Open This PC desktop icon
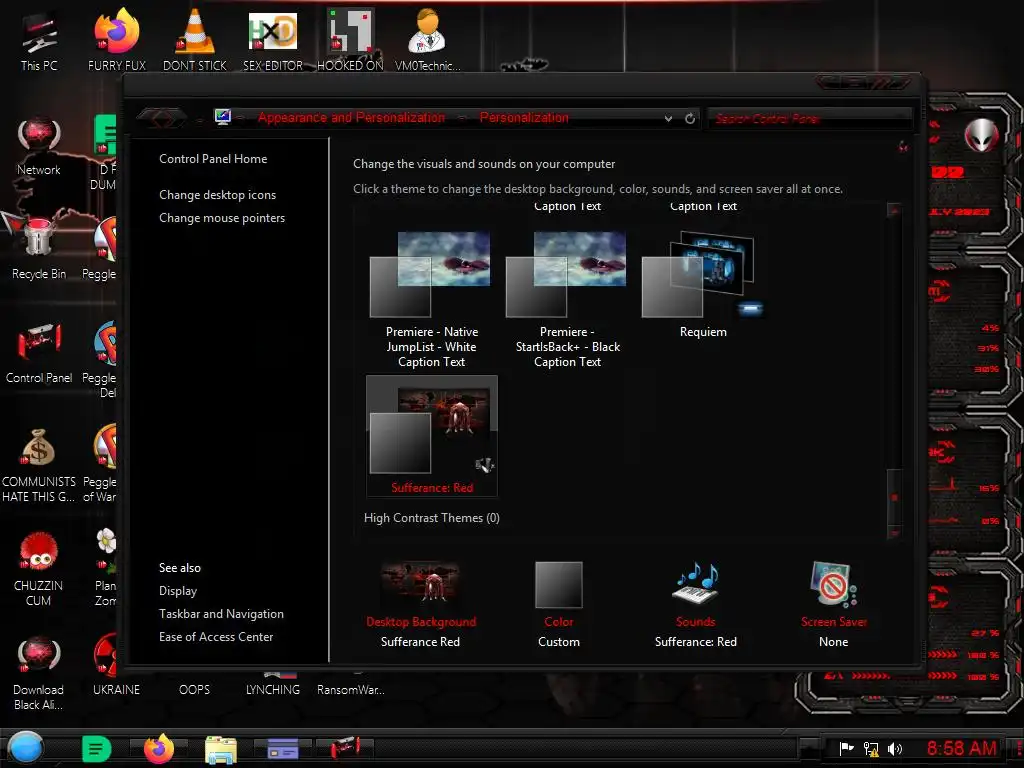 point(39,40)
